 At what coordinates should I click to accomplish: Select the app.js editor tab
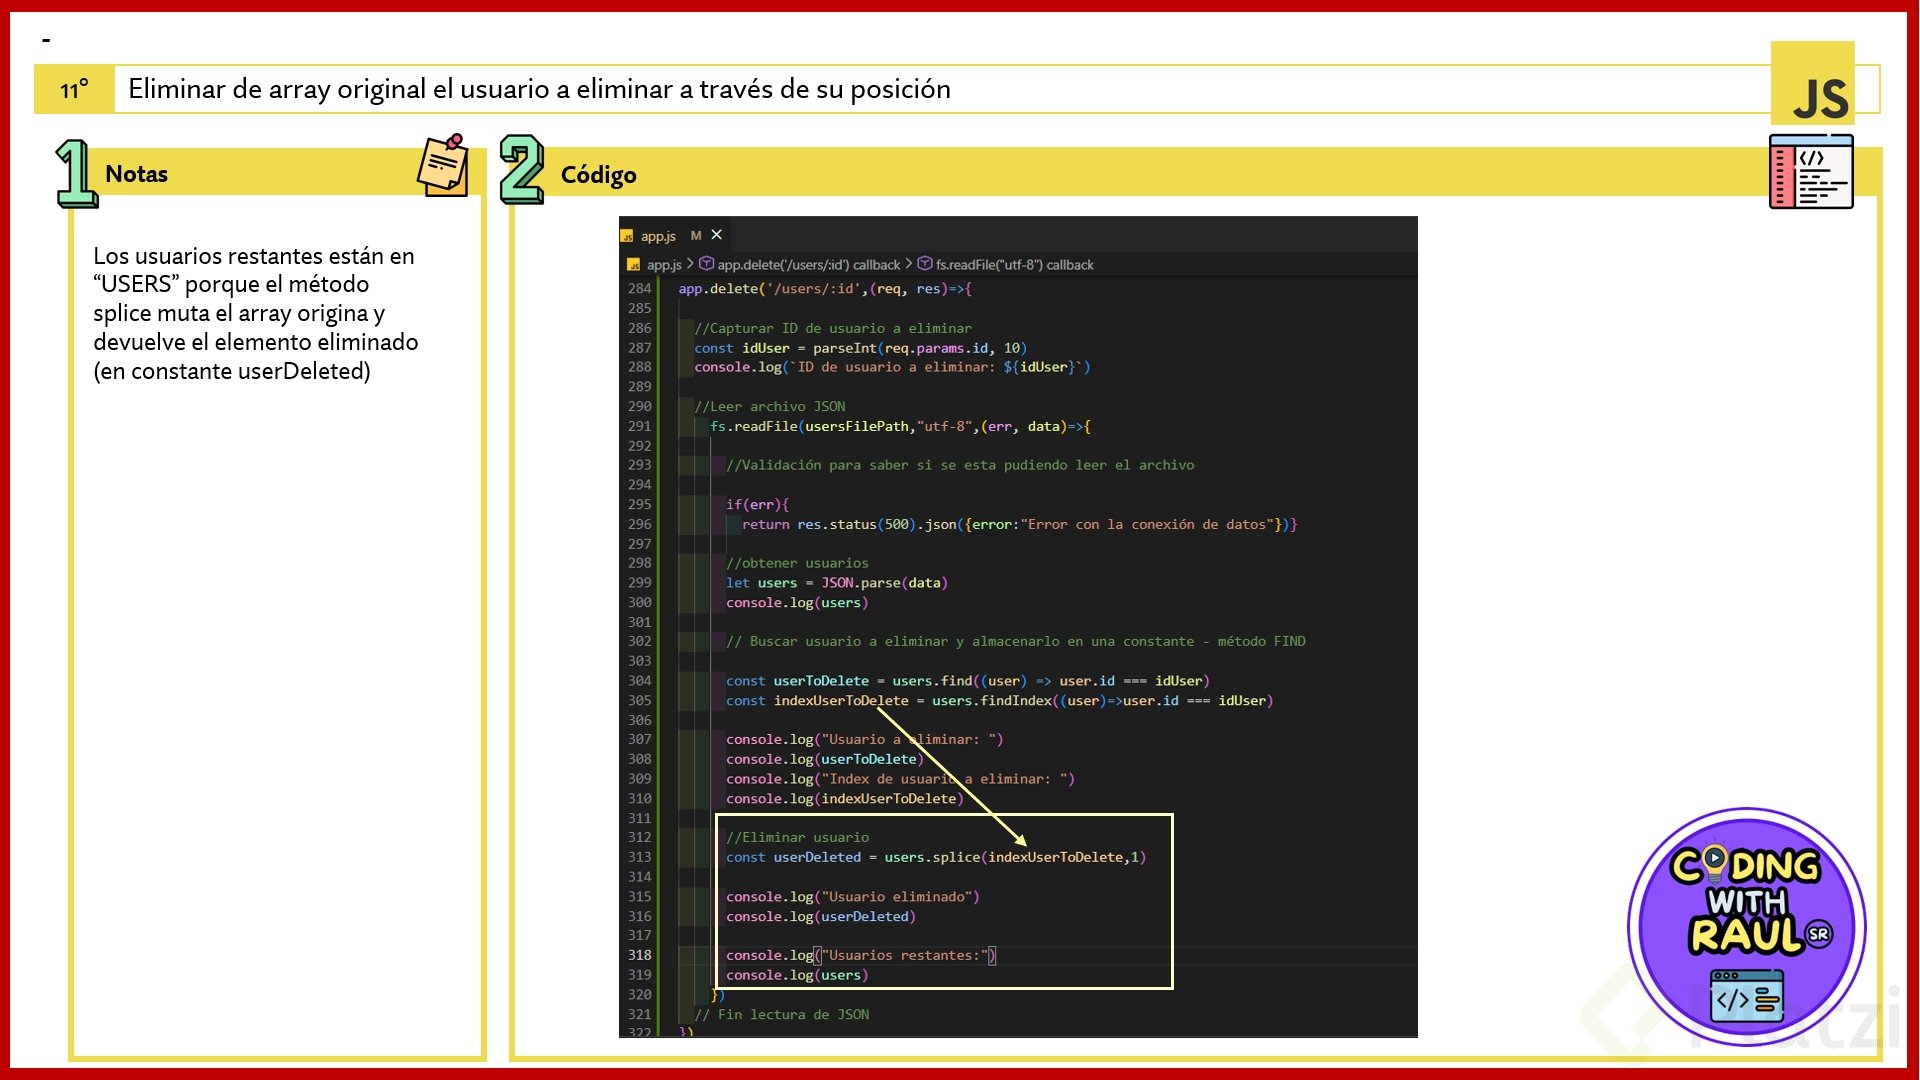coord(658,236)
